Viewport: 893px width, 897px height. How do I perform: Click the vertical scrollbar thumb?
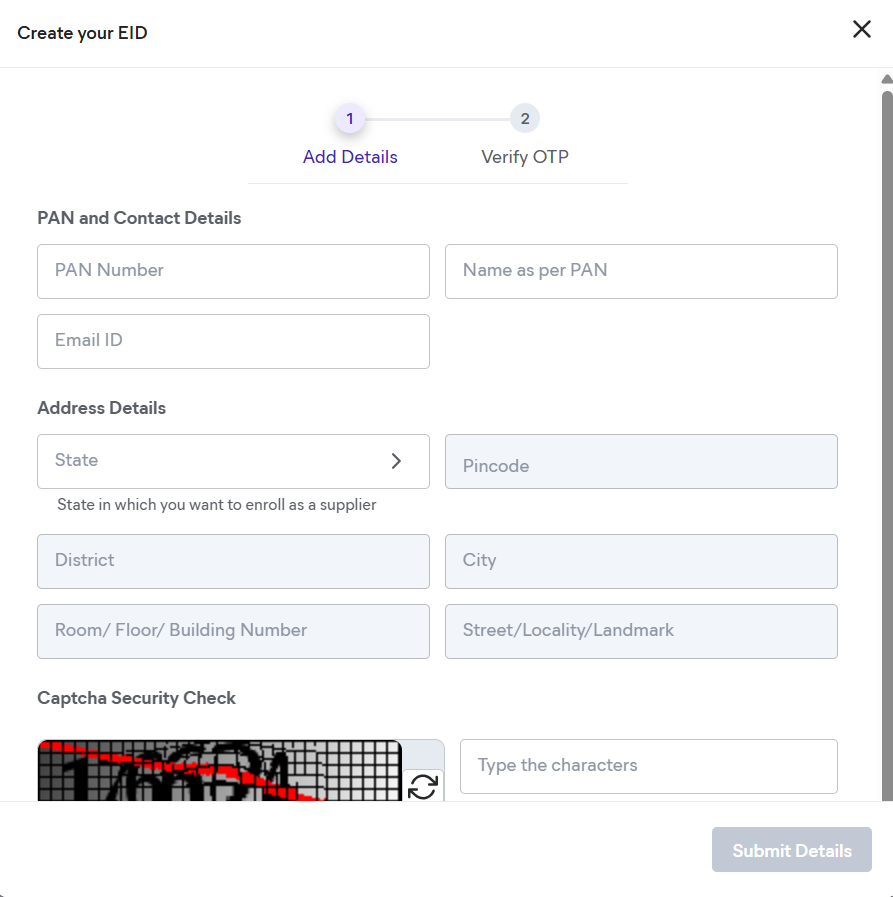click(x=887, y=400)
